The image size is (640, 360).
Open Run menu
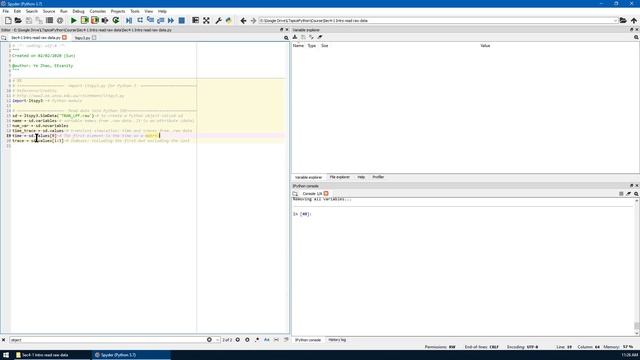pyautogui.click(x=64, y=11)
